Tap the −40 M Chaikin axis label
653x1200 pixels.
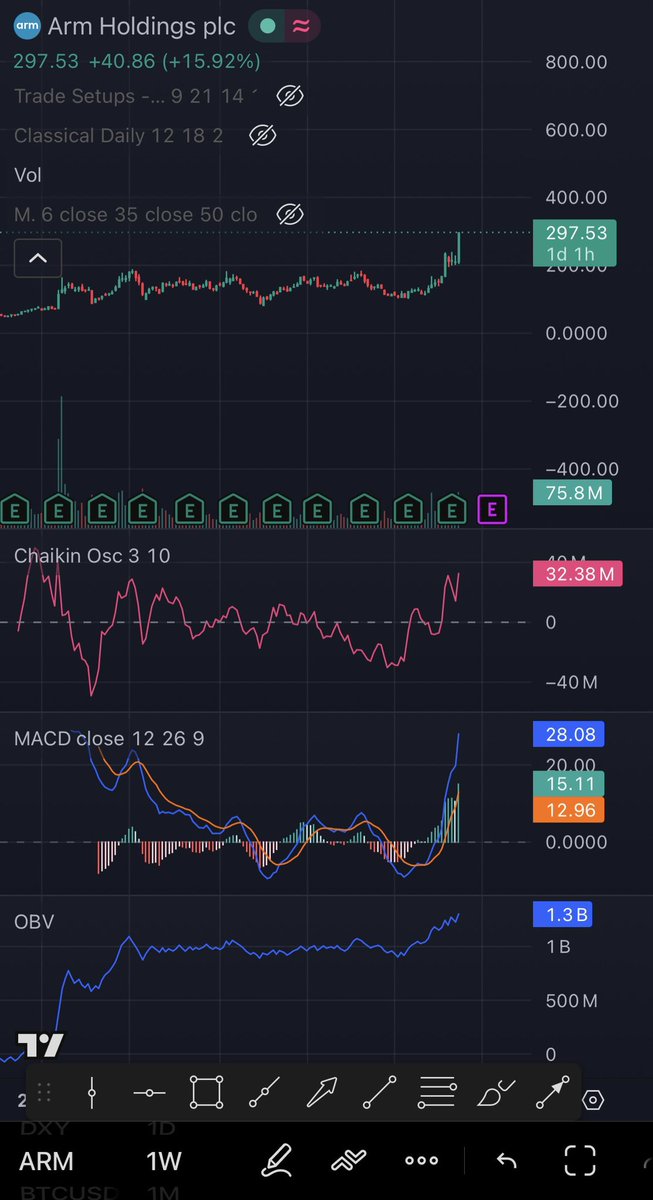(x=571, y=682)
